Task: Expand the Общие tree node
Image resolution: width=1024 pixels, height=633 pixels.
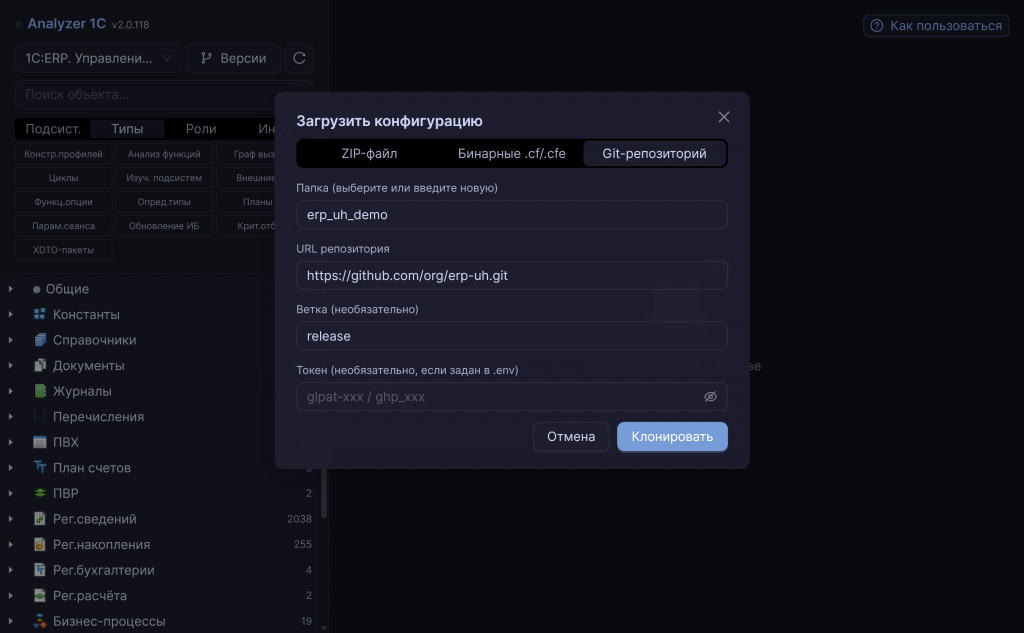Action: (x=10, y=289)
